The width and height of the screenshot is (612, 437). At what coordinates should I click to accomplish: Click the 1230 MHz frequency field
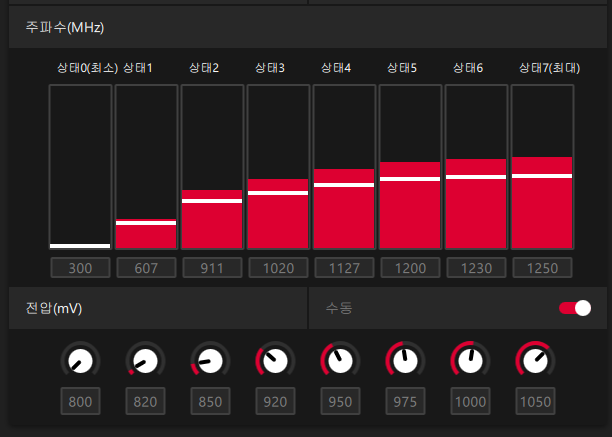pyautogui.click(x=476, y=268)
